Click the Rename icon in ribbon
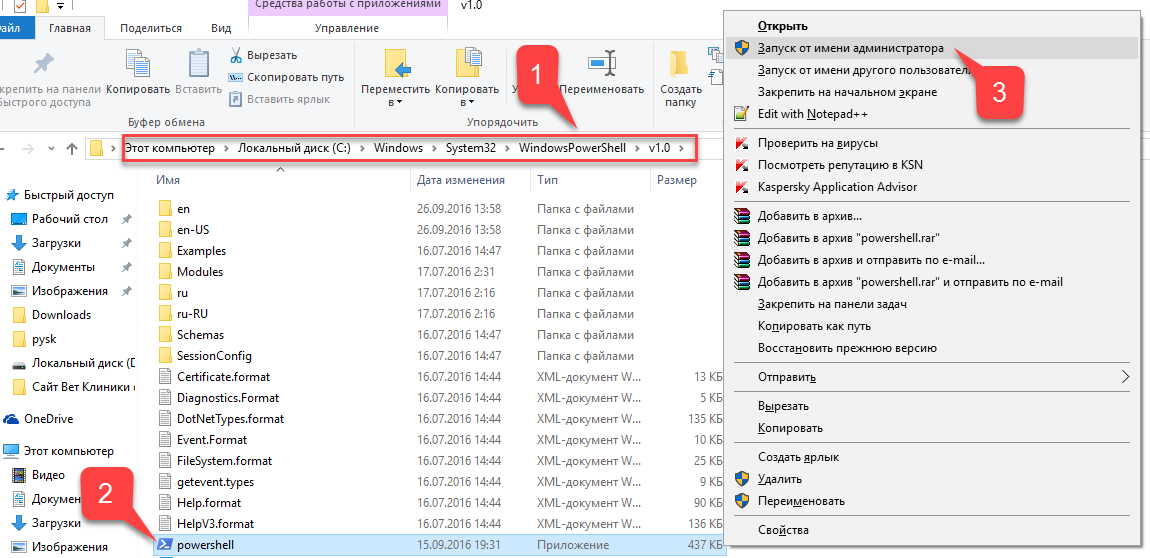 [x=601, y=64]
